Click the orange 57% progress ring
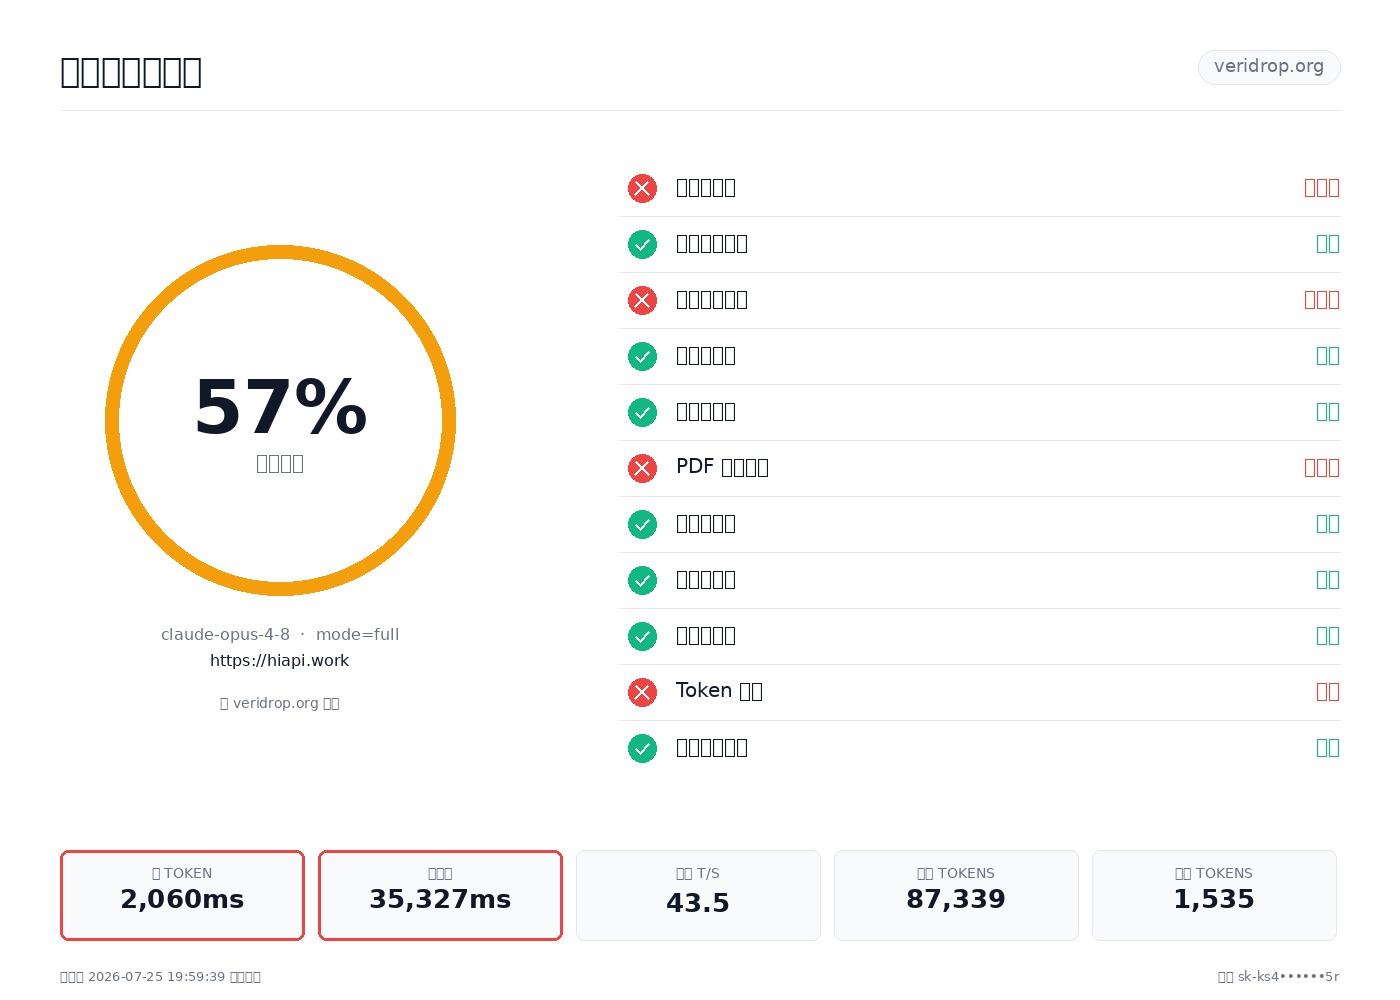The image size is (1400, 1000). tap(280, 420)
